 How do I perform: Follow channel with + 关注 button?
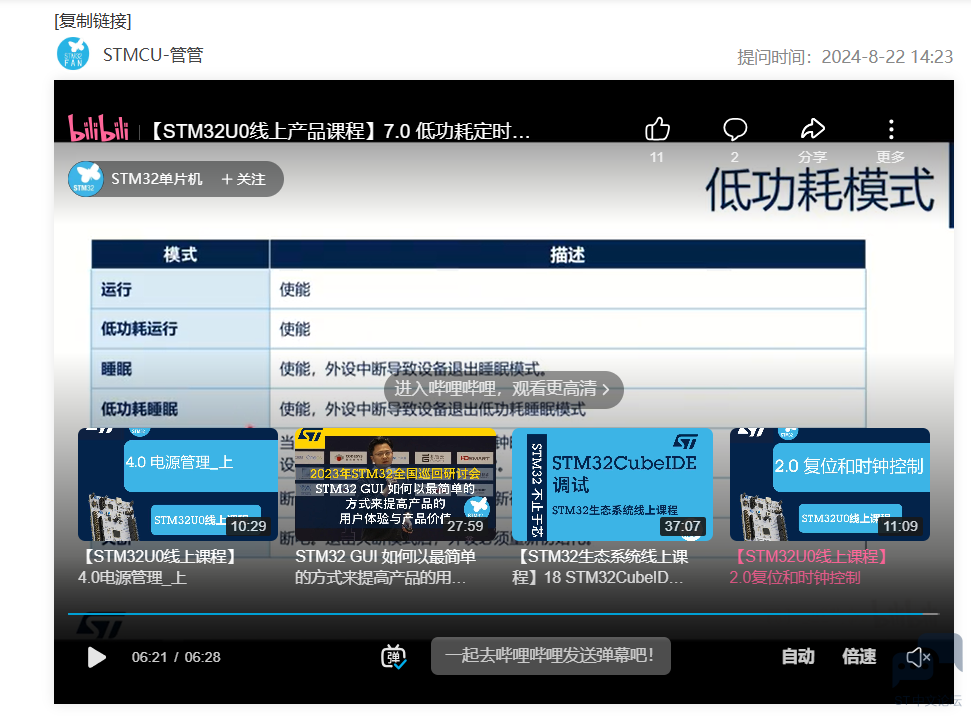[x=243, y=179]
